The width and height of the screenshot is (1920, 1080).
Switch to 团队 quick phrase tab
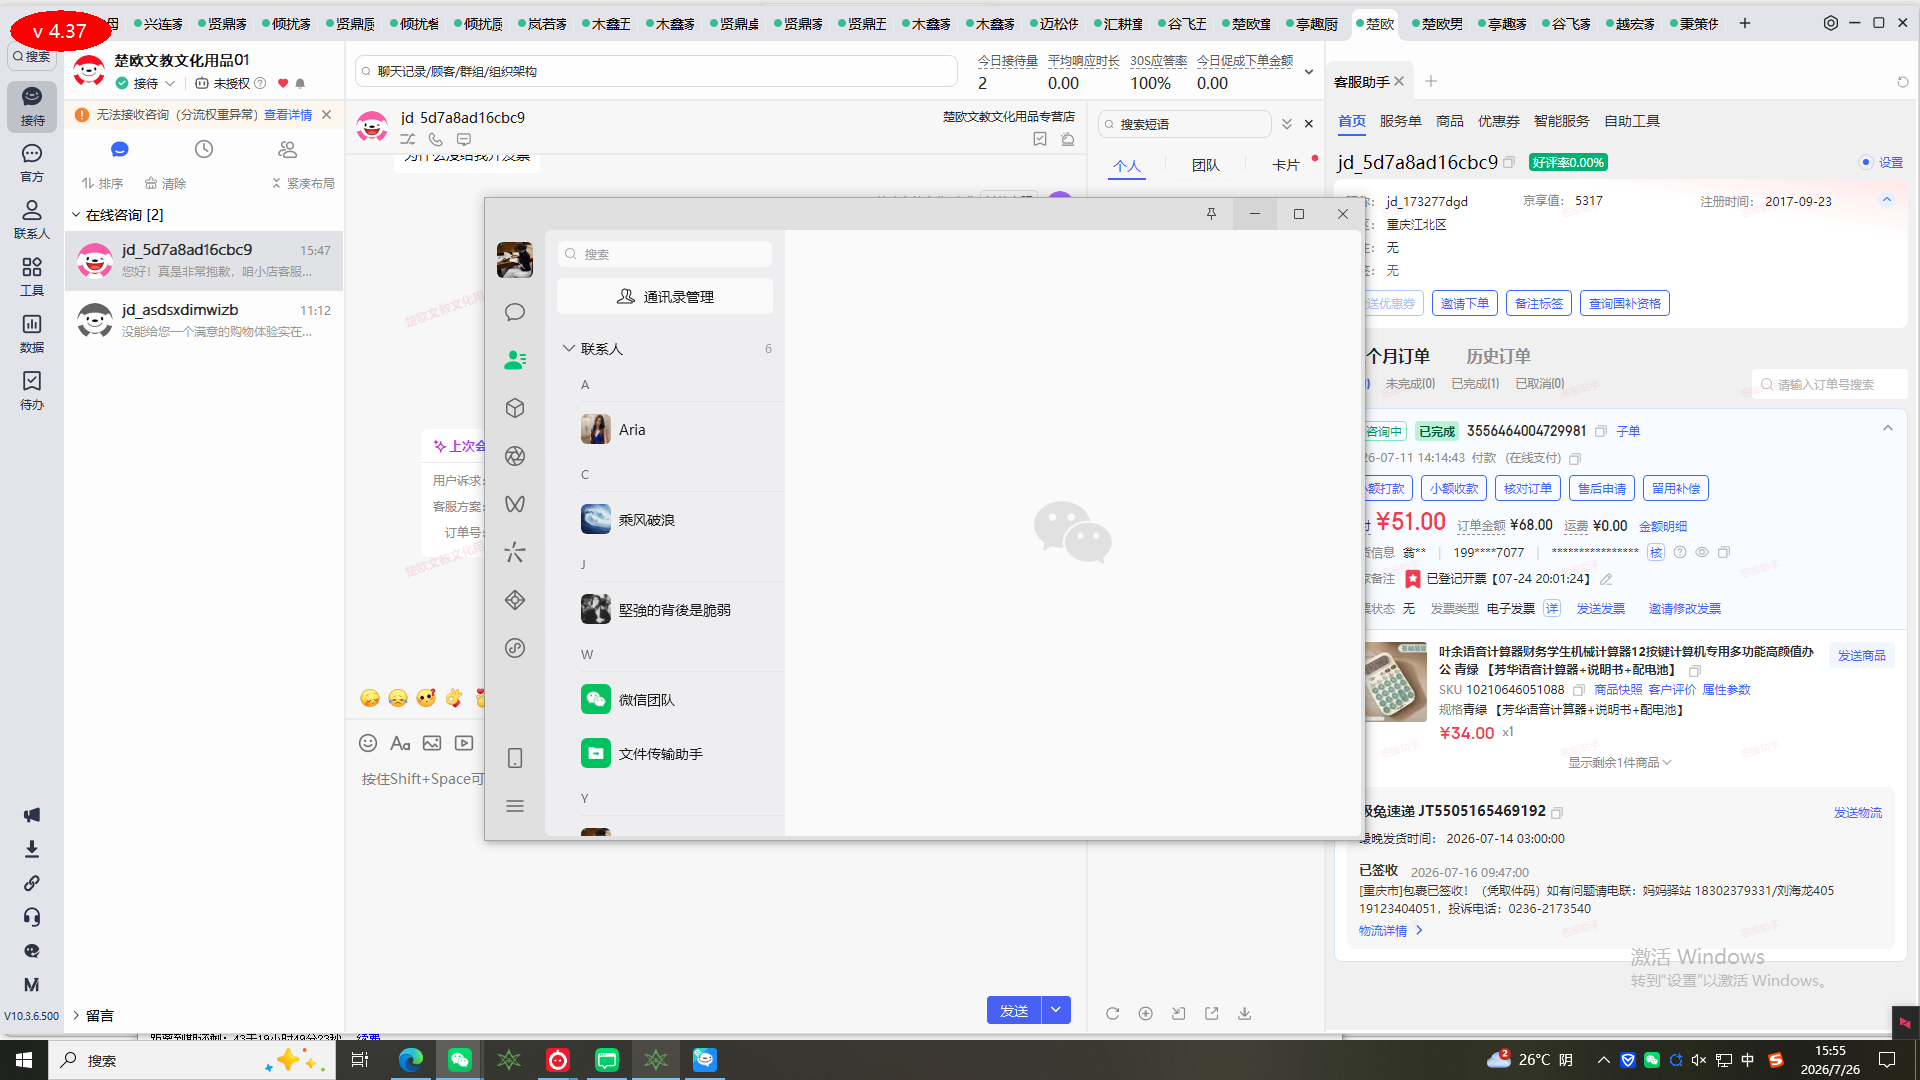[1206, 165]
